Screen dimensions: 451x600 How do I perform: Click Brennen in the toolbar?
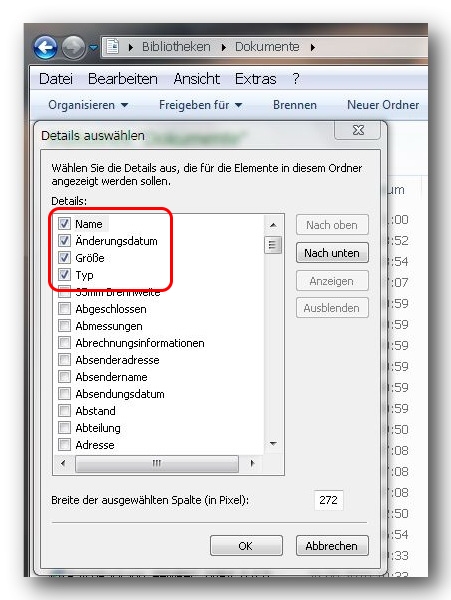point(295,105)
